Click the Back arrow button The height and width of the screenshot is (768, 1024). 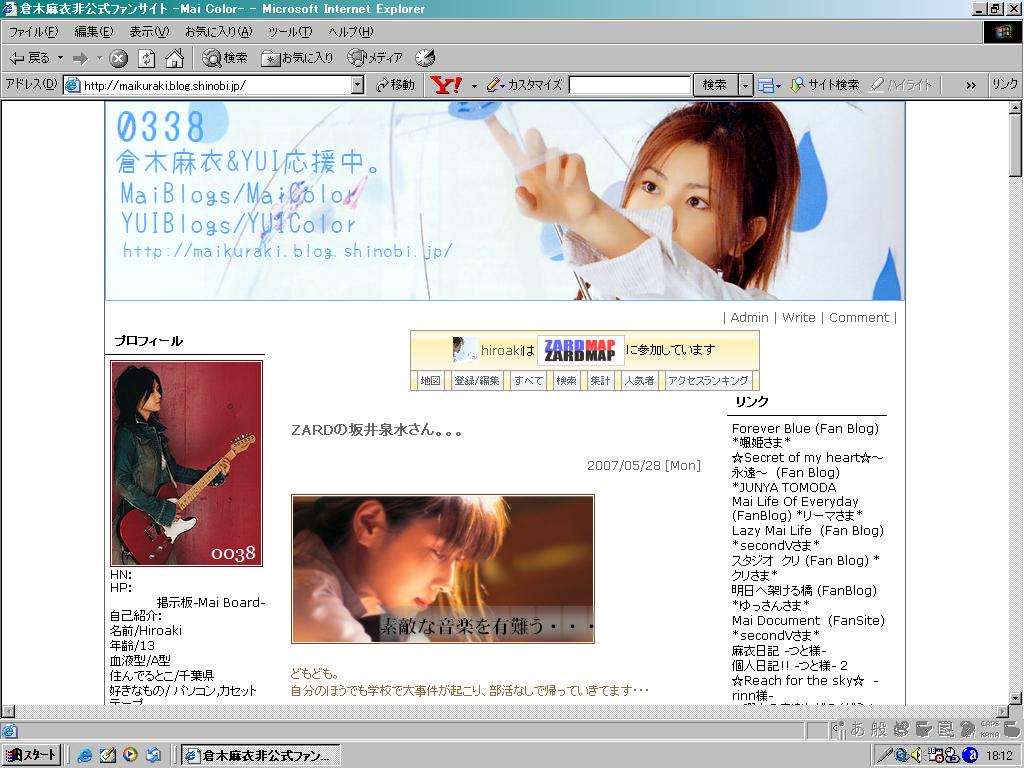point(29,58)
